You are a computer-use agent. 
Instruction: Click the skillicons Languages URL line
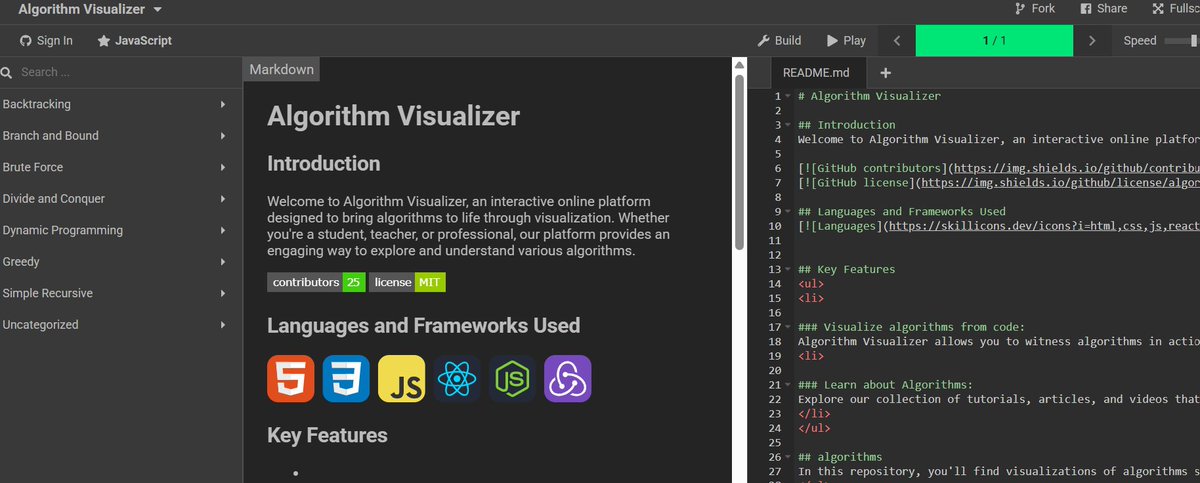pos(998,226)
